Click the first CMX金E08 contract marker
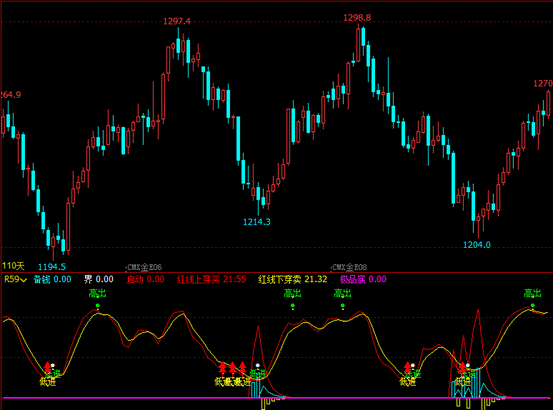Image resolution: width=553 pixels, height=410 pixels. click(x=144, y=267)
